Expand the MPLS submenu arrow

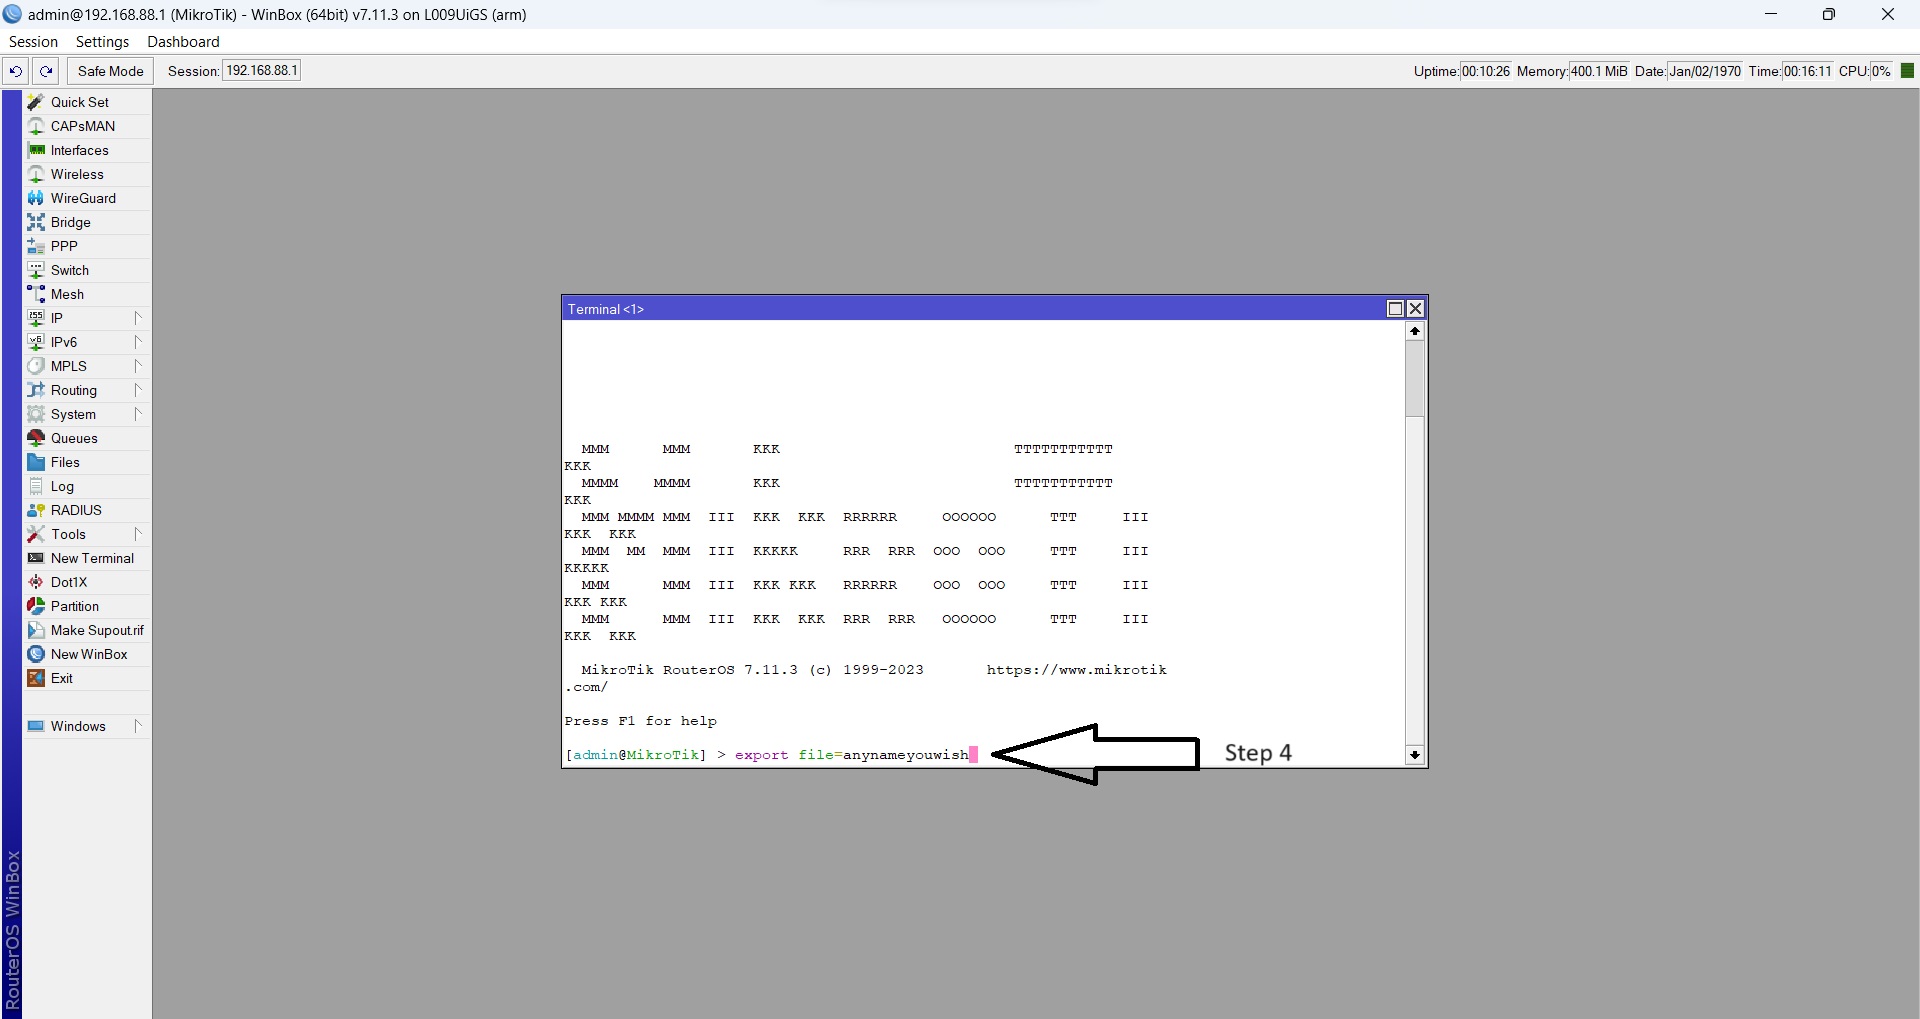pos(138,366)
